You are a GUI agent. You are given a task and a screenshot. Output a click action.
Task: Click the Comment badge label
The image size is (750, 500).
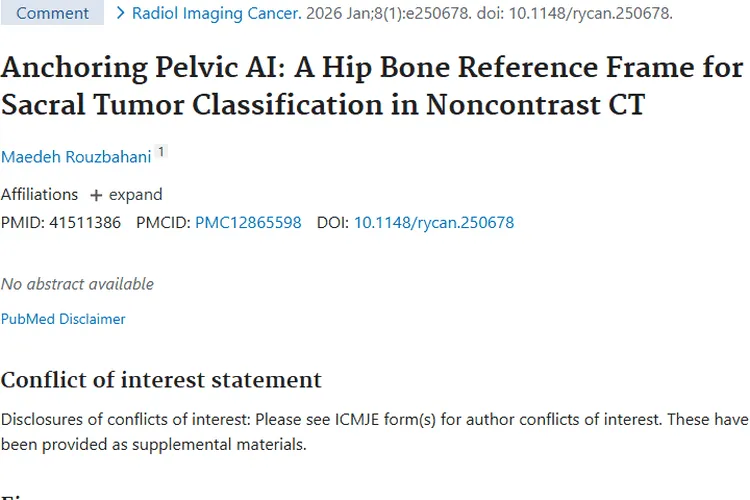pyautogui.click(x=52, y=14)
